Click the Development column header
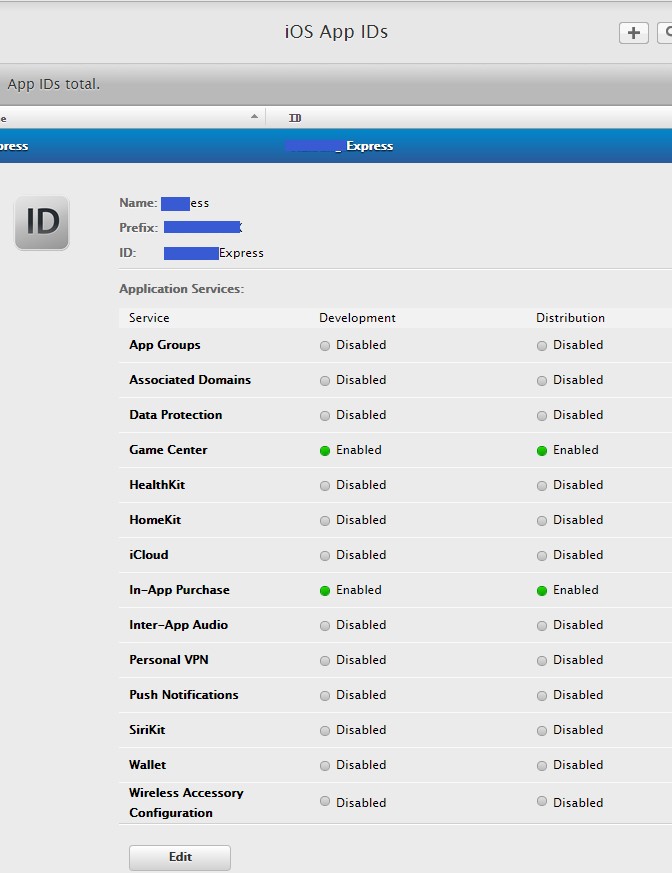The height and width of the screenshot is (873, 672). pos(357,318)
